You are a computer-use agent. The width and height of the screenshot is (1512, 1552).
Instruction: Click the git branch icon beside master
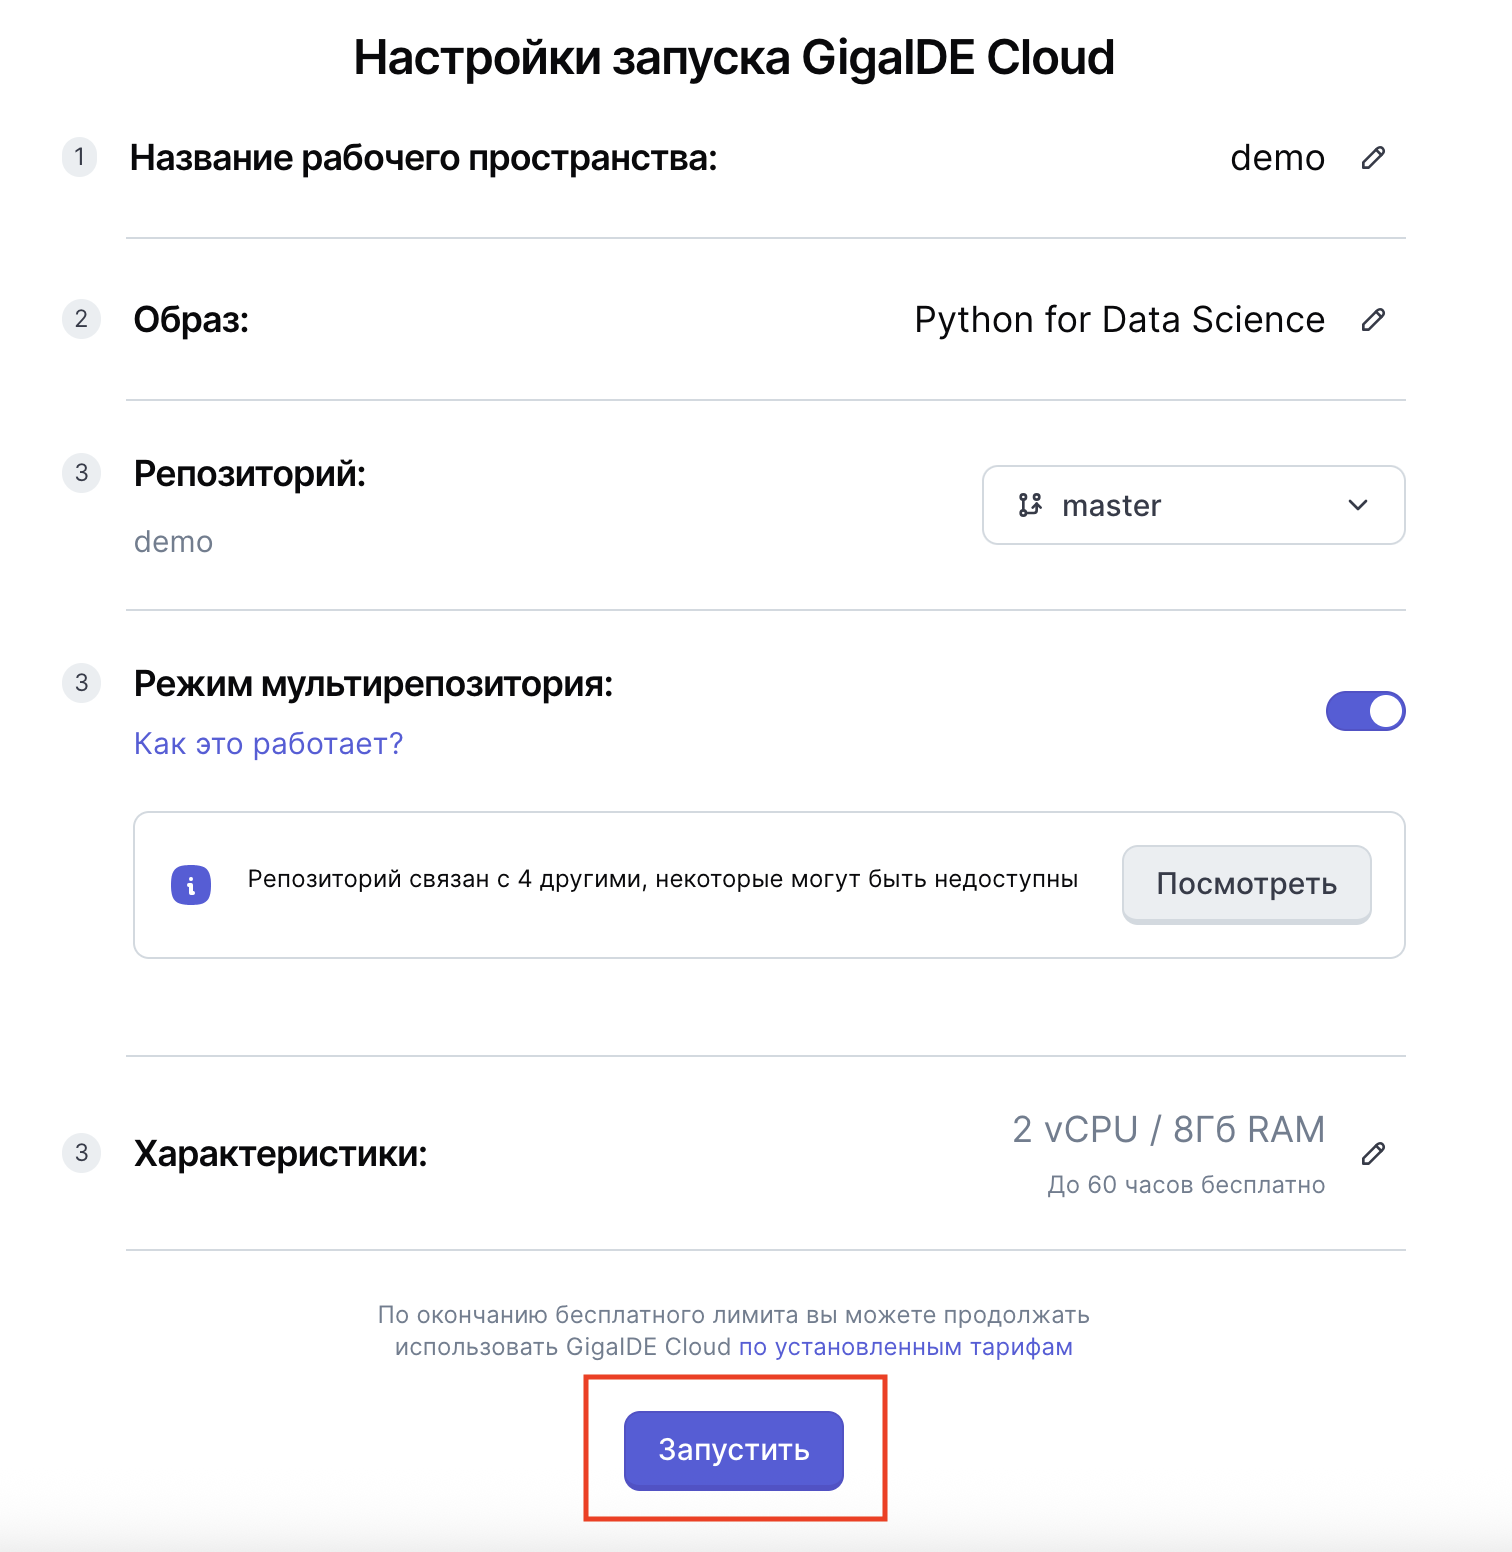1030,506
